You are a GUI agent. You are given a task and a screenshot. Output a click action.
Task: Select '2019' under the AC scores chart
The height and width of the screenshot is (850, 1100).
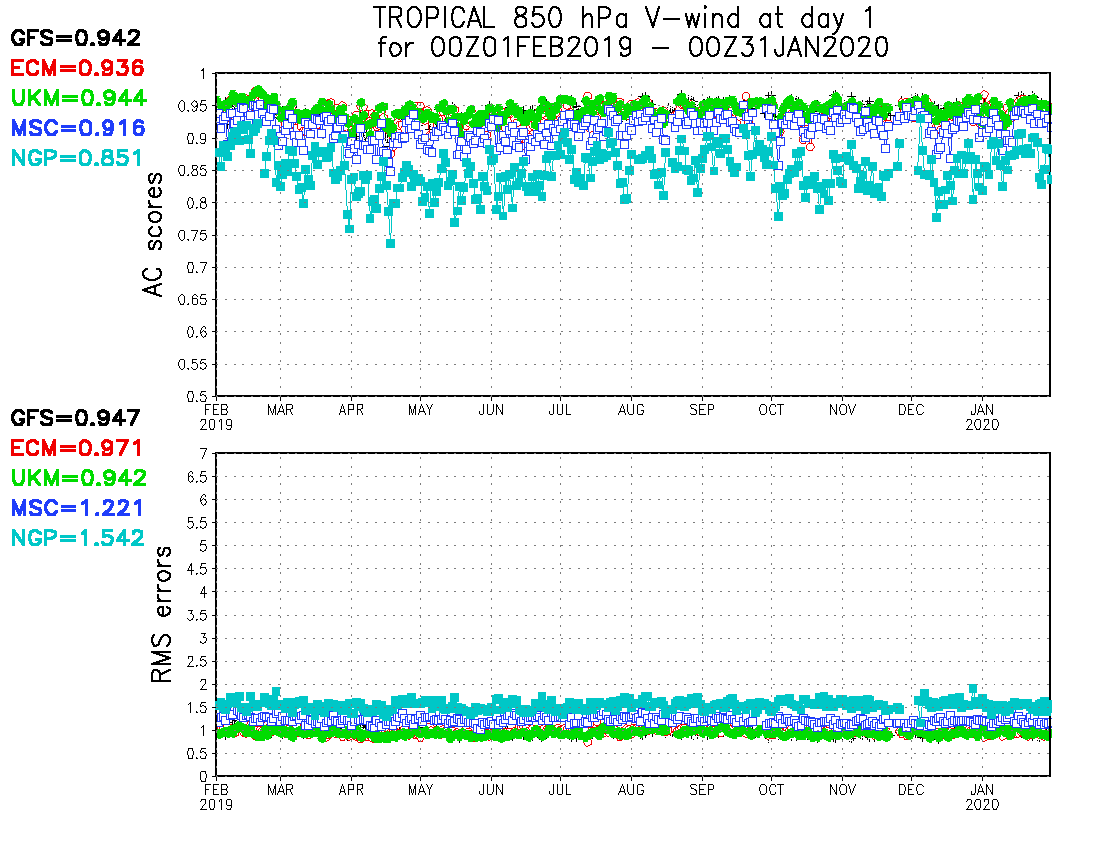(216, 425)
